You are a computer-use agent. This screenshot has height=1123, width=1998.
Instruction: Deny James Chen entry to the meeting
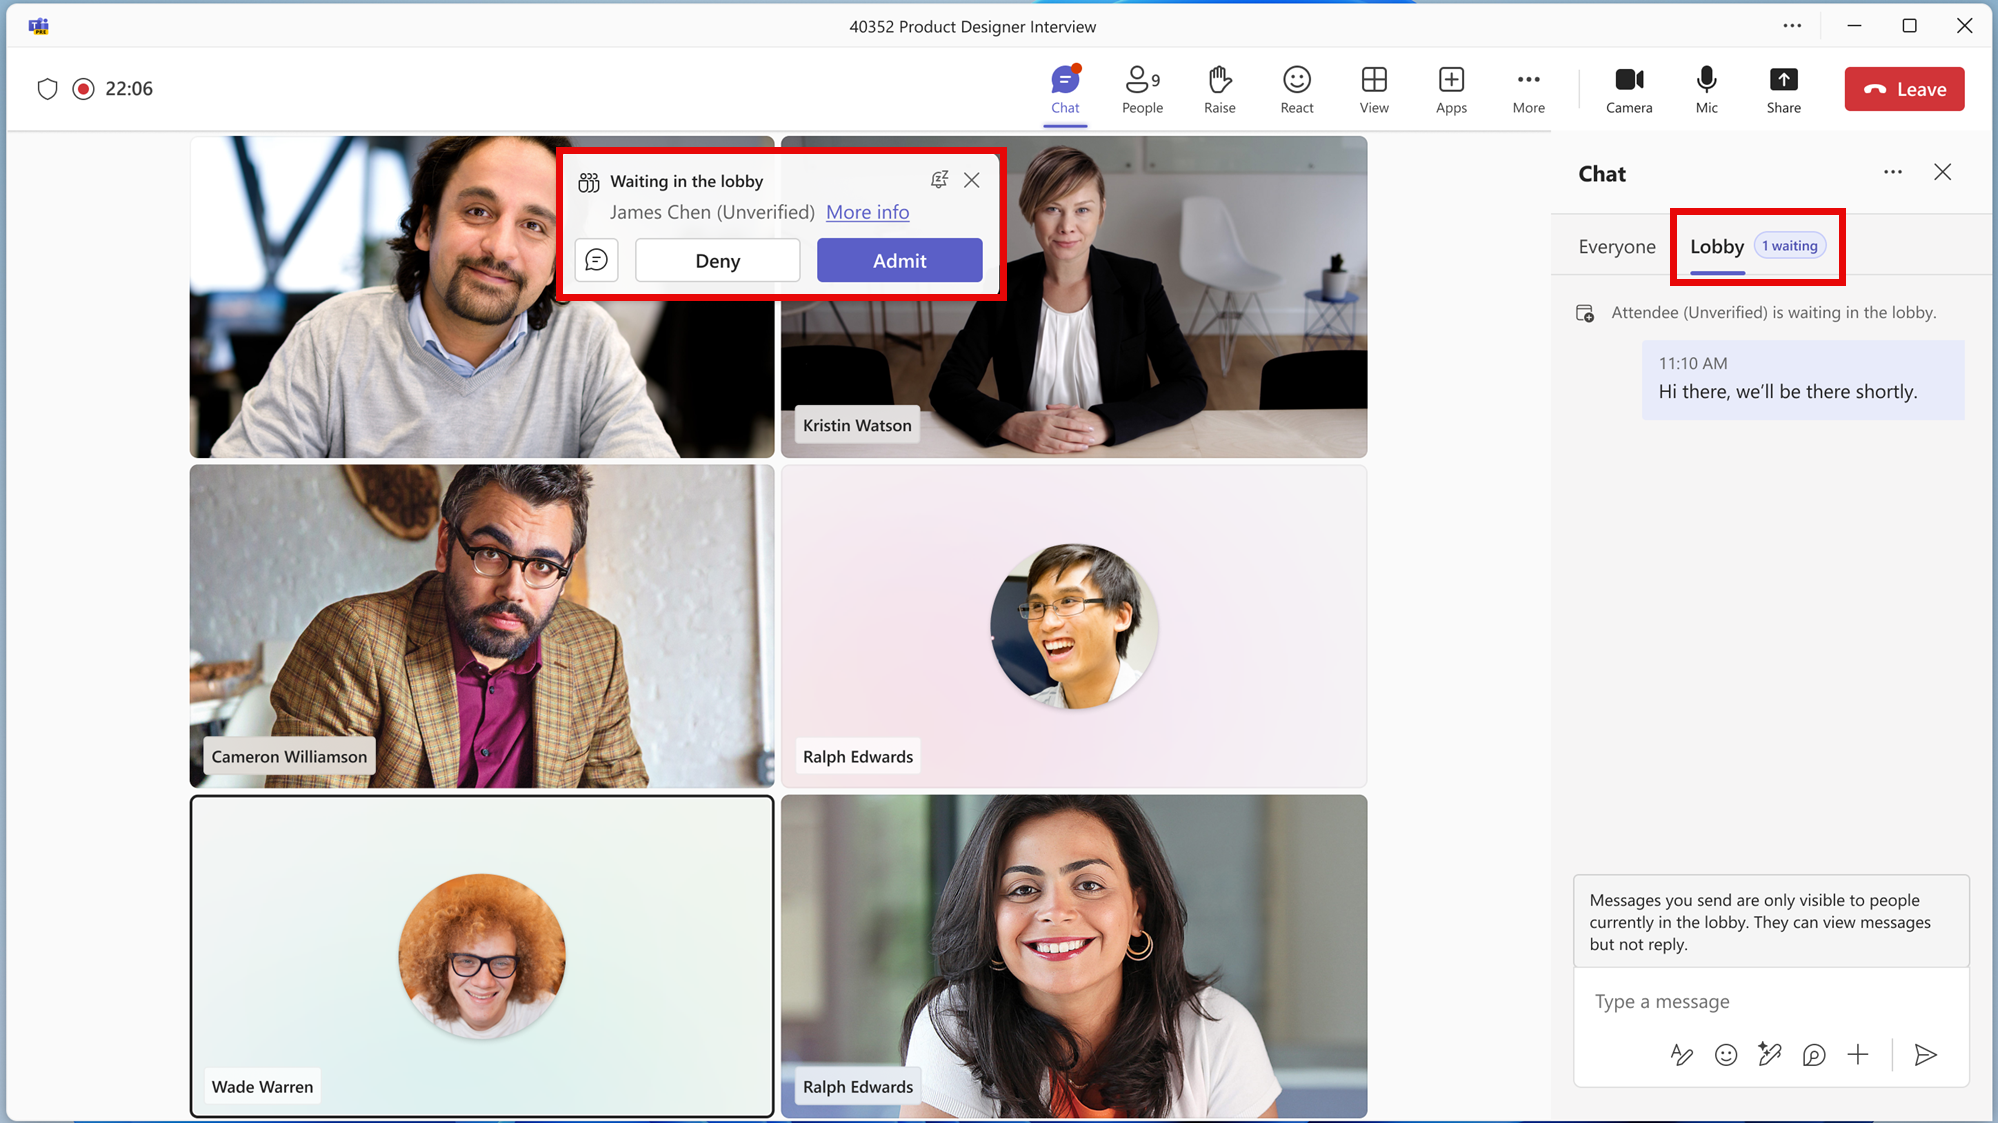[x=717, y=260]
